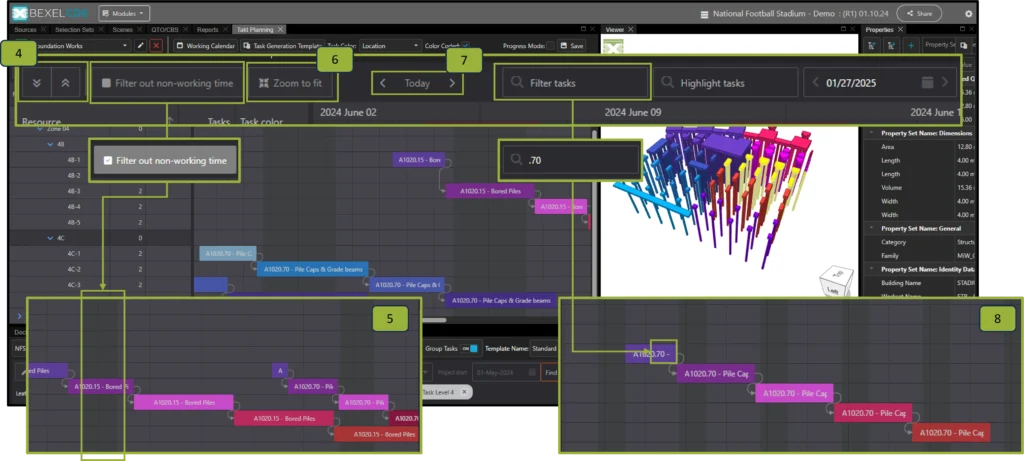The height and width of the screenshot is (461, 1024).
Task: Select the 4B-5 resource row
Action: (x=103, y=223)
